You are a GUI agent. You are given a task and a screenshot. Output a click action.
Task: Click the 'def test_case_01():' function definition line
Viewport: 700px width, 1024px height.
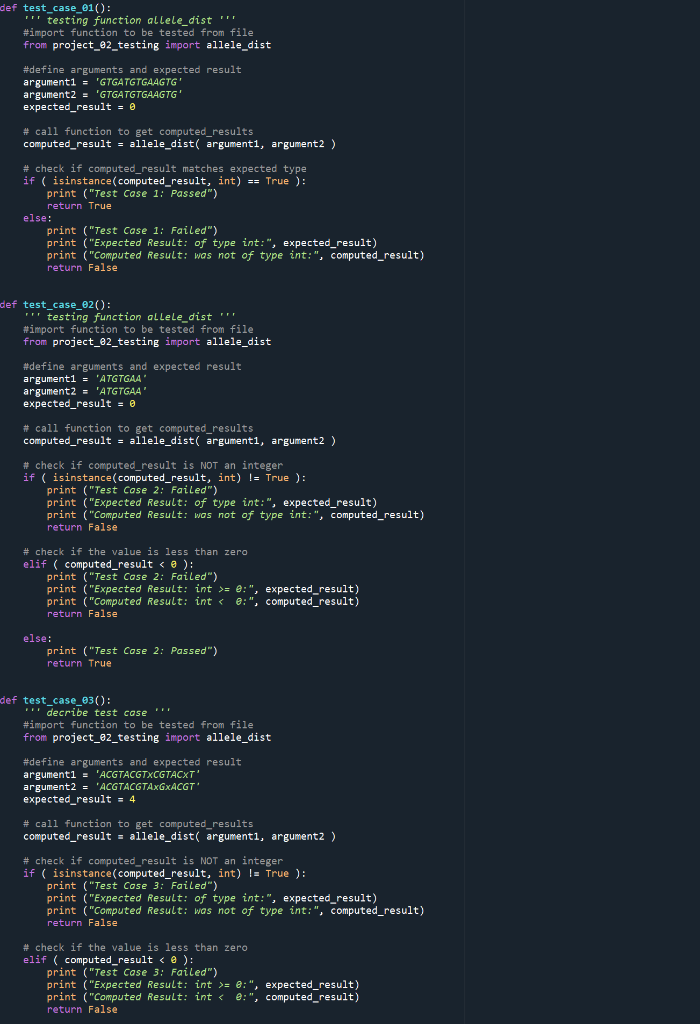56,8
